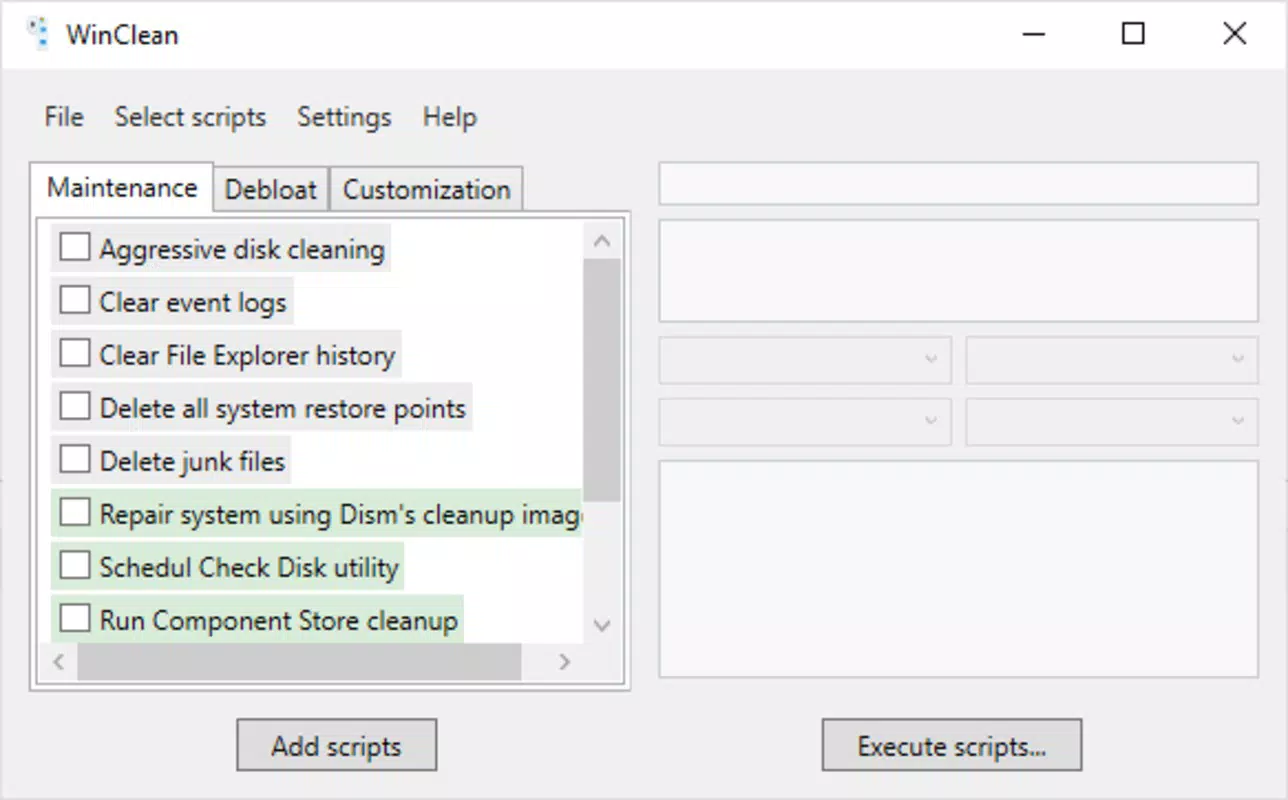Click the horizontal scroll right arrow
This screenshot has height=800, width=1288.
565,662
